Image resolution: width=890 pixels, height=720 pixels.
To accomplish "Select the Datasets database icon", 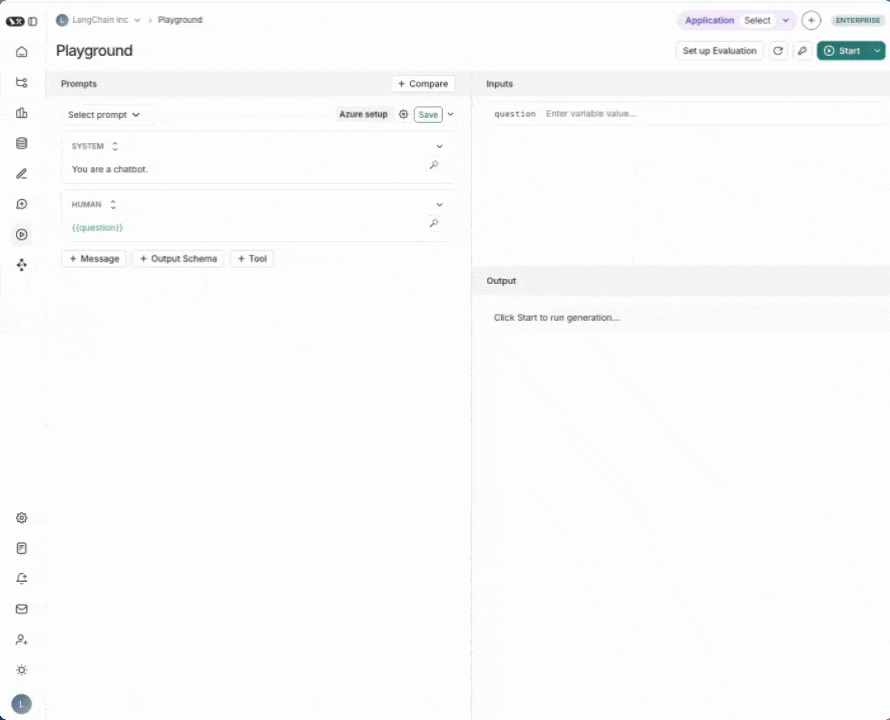I will coord(21,143).
